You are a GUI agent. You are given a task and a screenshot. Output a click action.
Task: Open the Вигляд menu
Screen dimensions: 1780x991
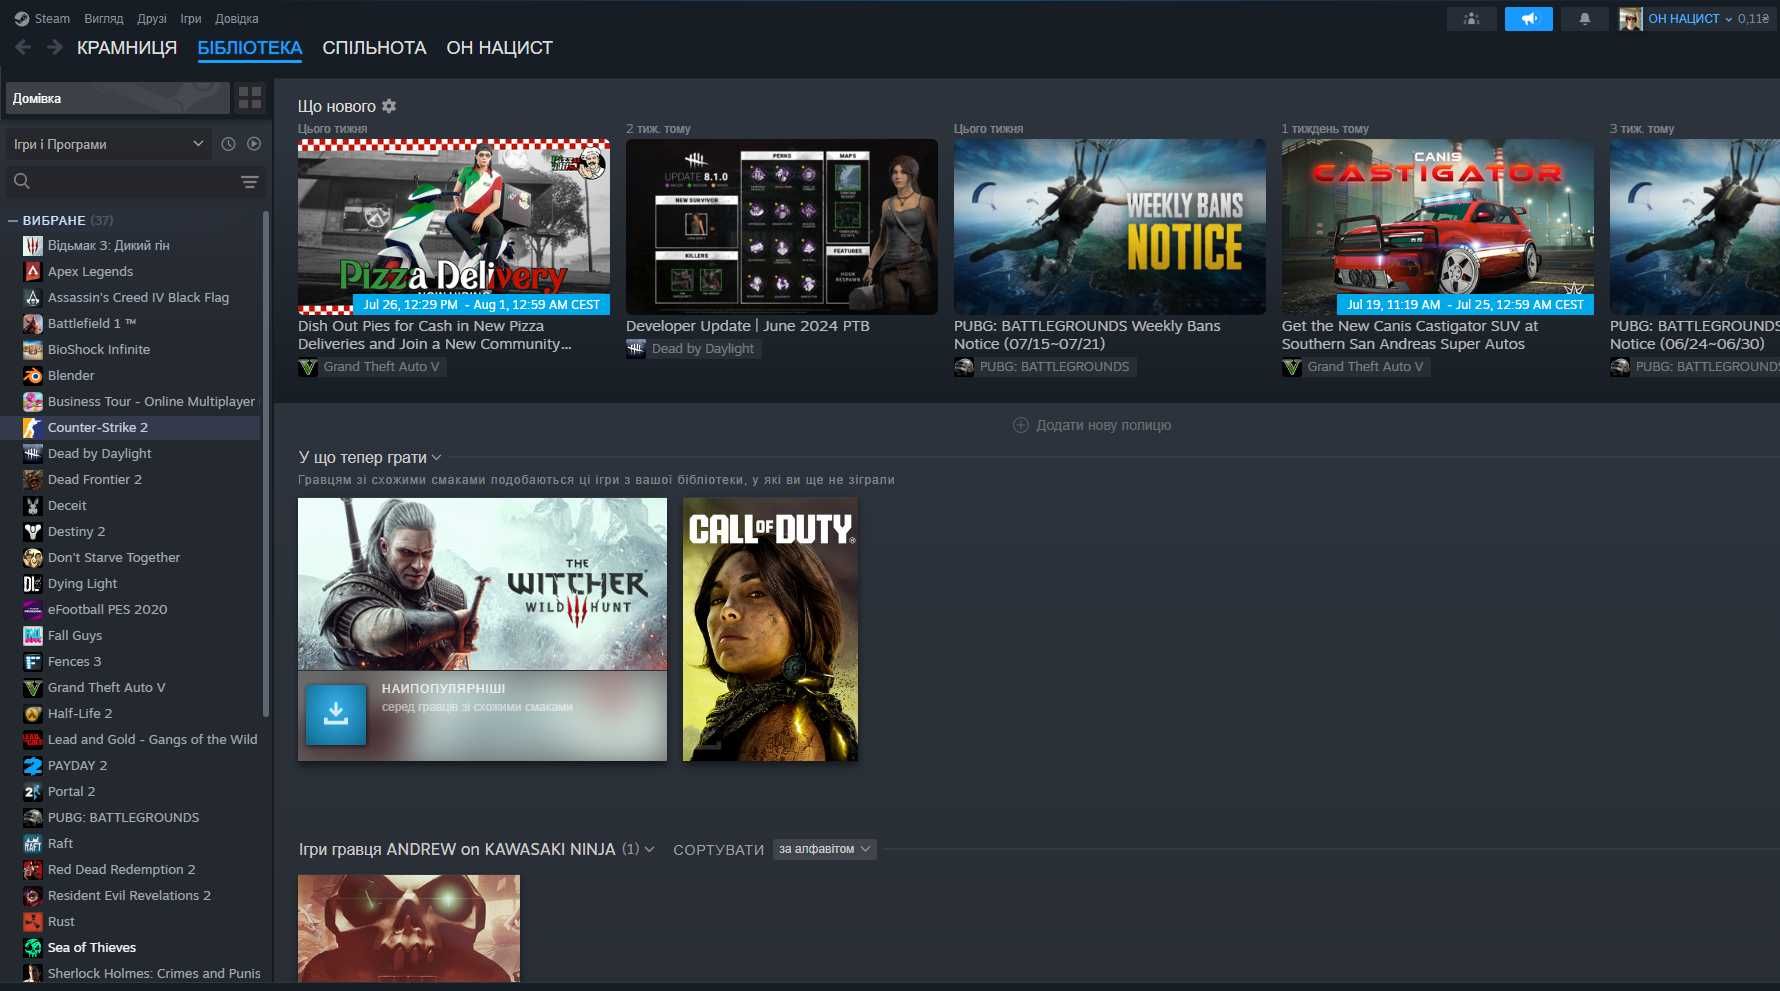[104, 18]
